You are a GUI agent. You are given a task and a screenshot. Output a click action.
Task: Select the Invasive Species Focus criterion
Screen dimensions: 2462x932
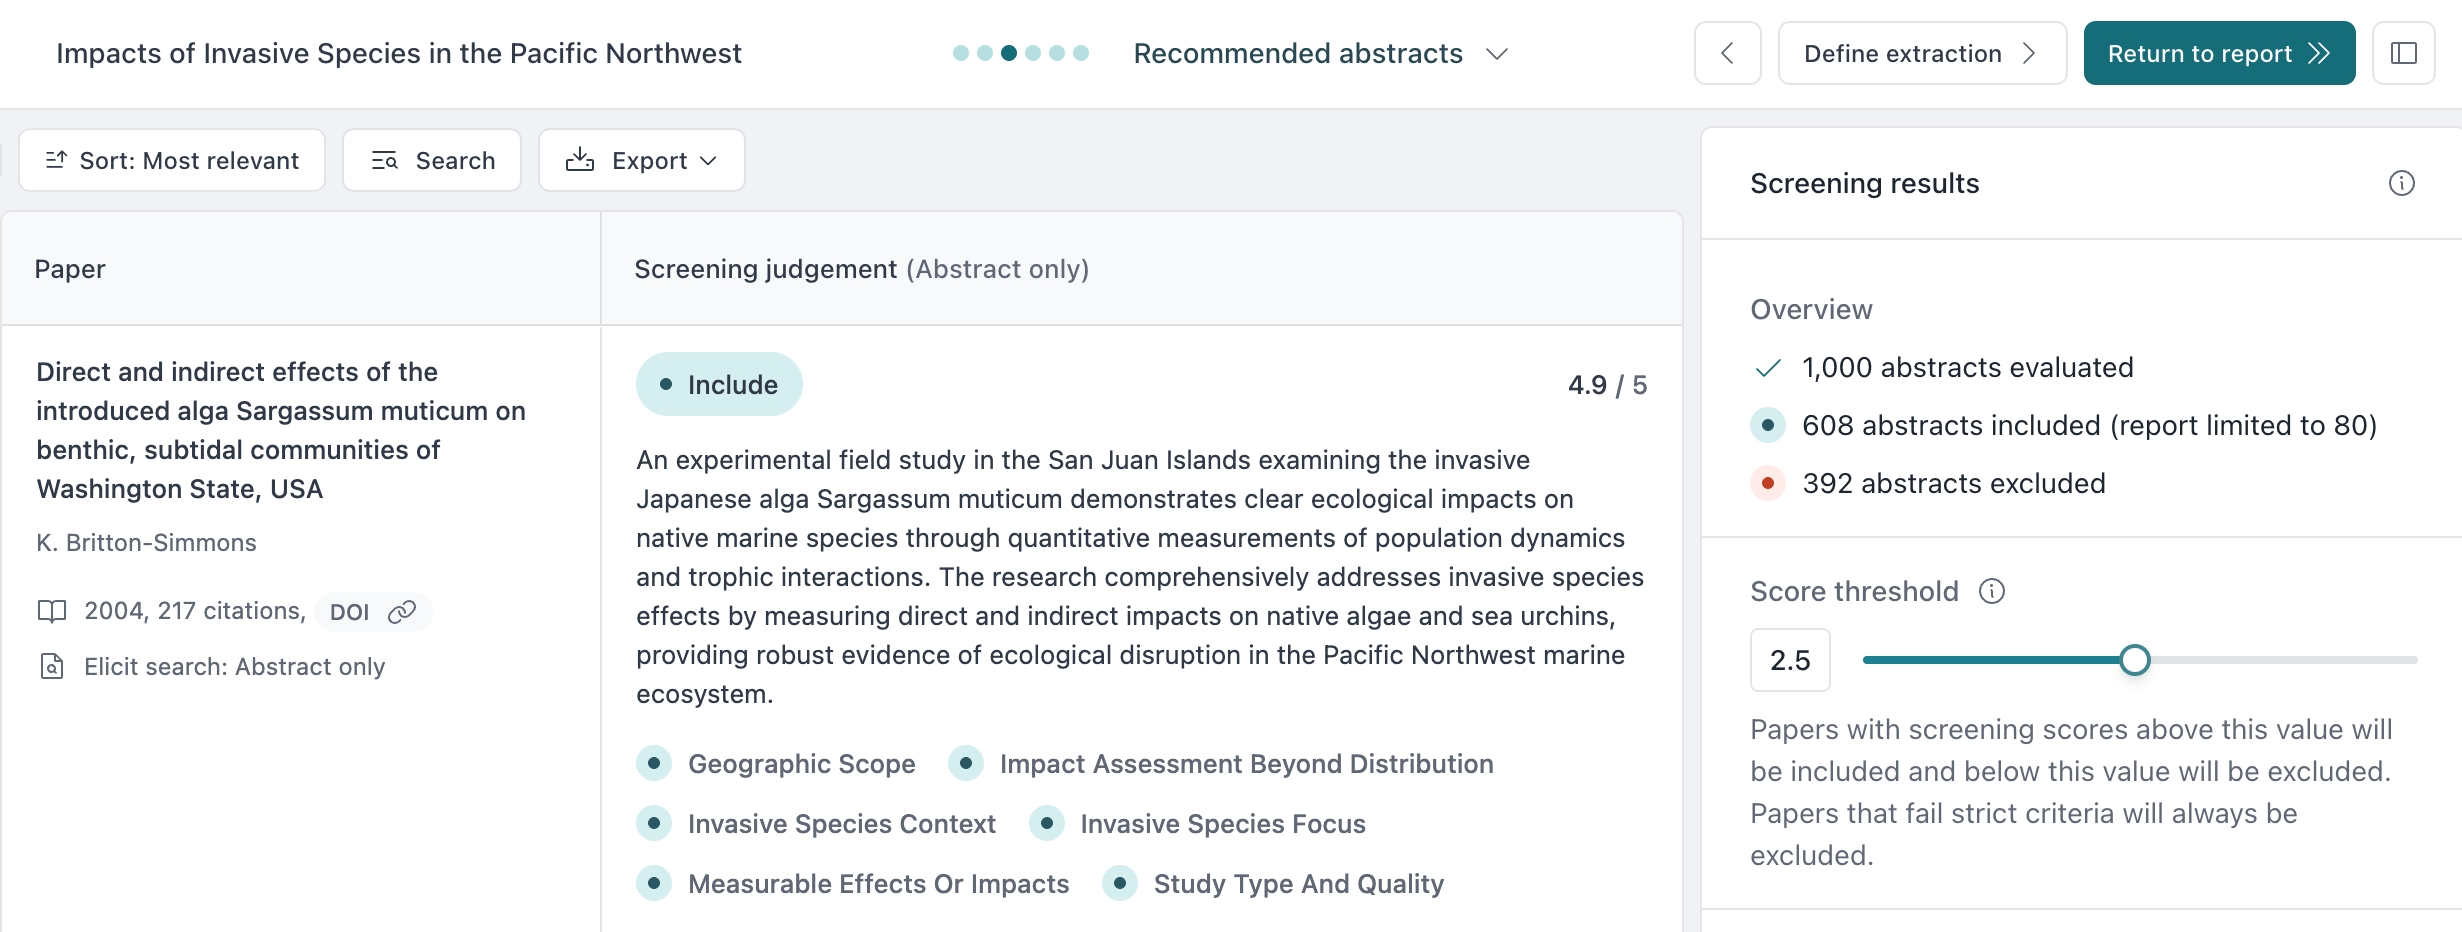click(x=1221, y=824)
